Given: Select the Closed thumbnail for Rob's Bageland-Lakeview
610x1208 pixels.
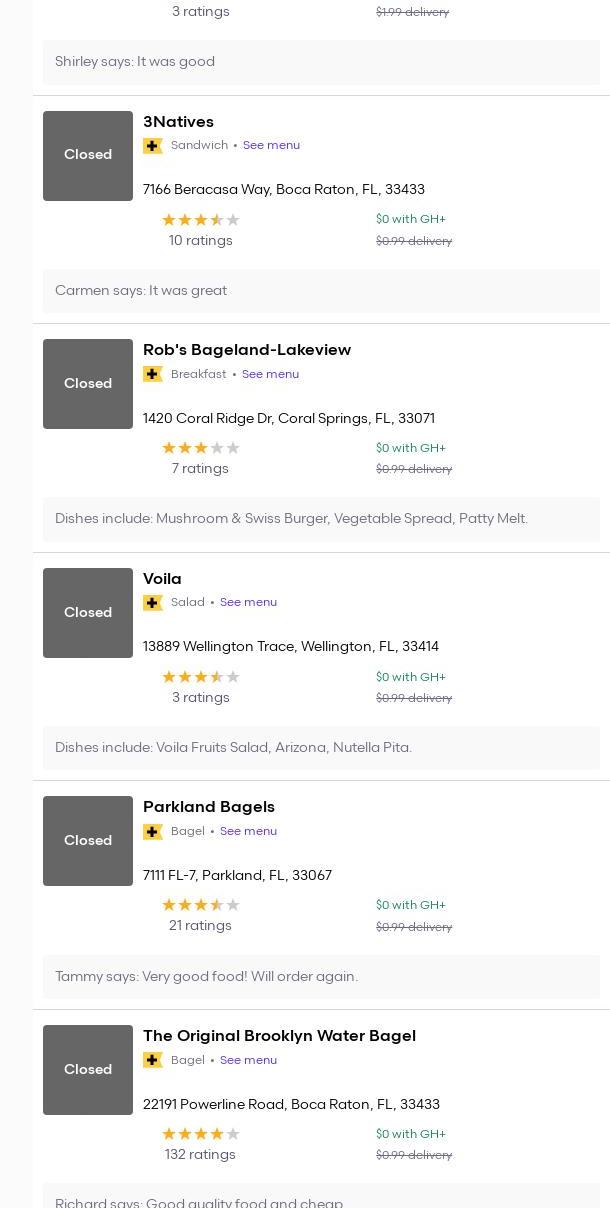Looking at the screenshot, I should point(88,384).
